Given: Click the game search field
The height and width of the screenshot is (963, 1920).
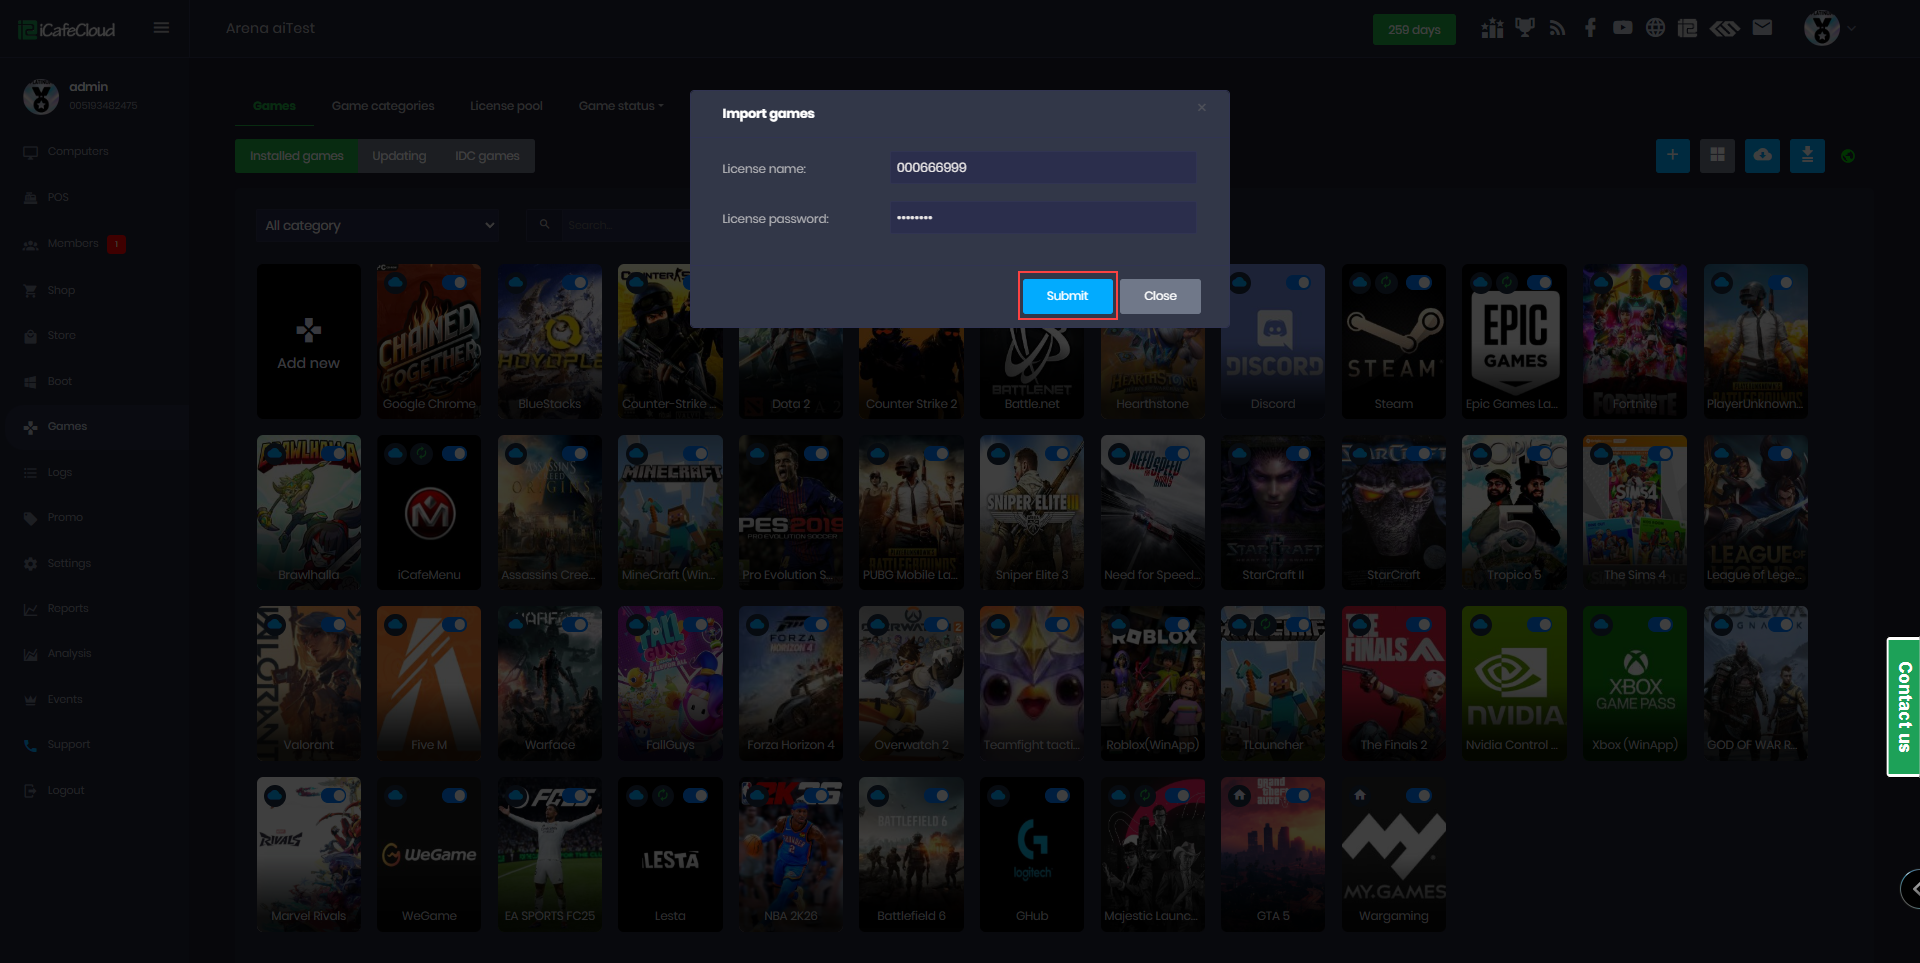Looking at the screenshot, I should tap(625, 226).
